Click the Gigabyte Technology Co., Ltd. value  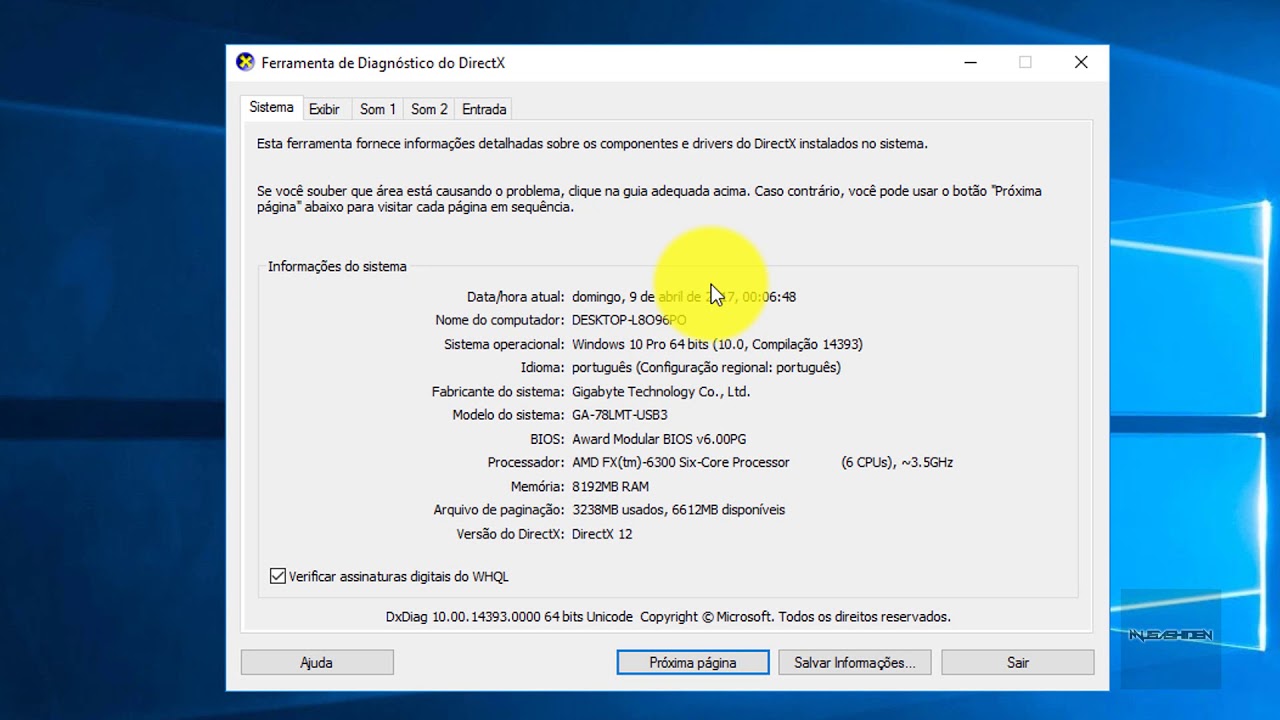661,391
